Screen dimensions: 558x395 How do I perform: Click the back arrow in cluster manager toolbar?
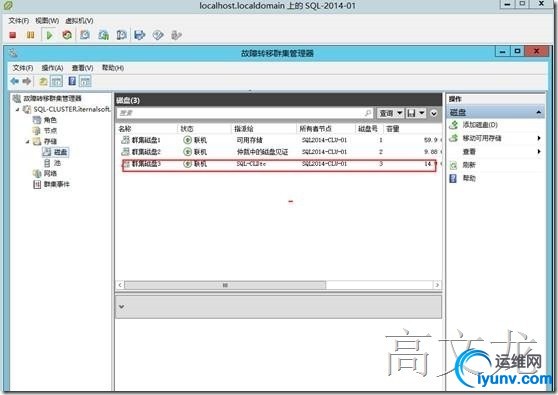click(15, 81)
